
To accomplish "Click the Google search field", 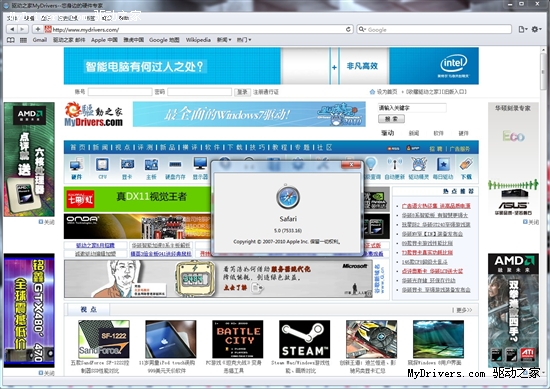I will (434, 29).
